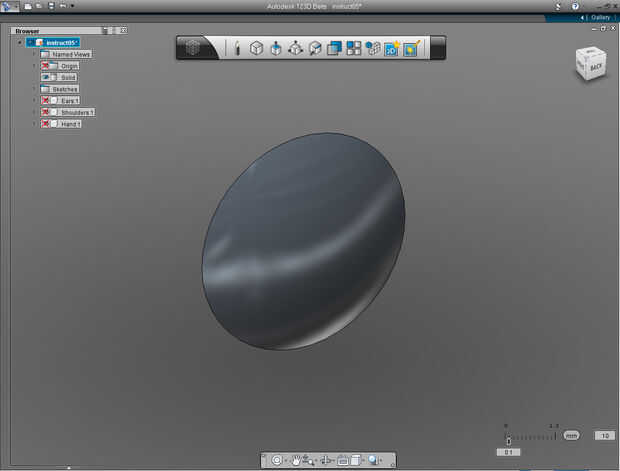Select the Press/Pull extrude tool
This screenshot has height=471, width=620.
point(276,48)
